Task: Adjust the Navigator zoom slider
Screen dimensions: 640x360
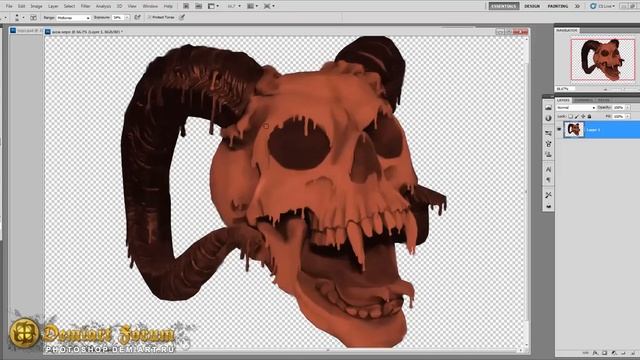Action: tap(606, 89)
